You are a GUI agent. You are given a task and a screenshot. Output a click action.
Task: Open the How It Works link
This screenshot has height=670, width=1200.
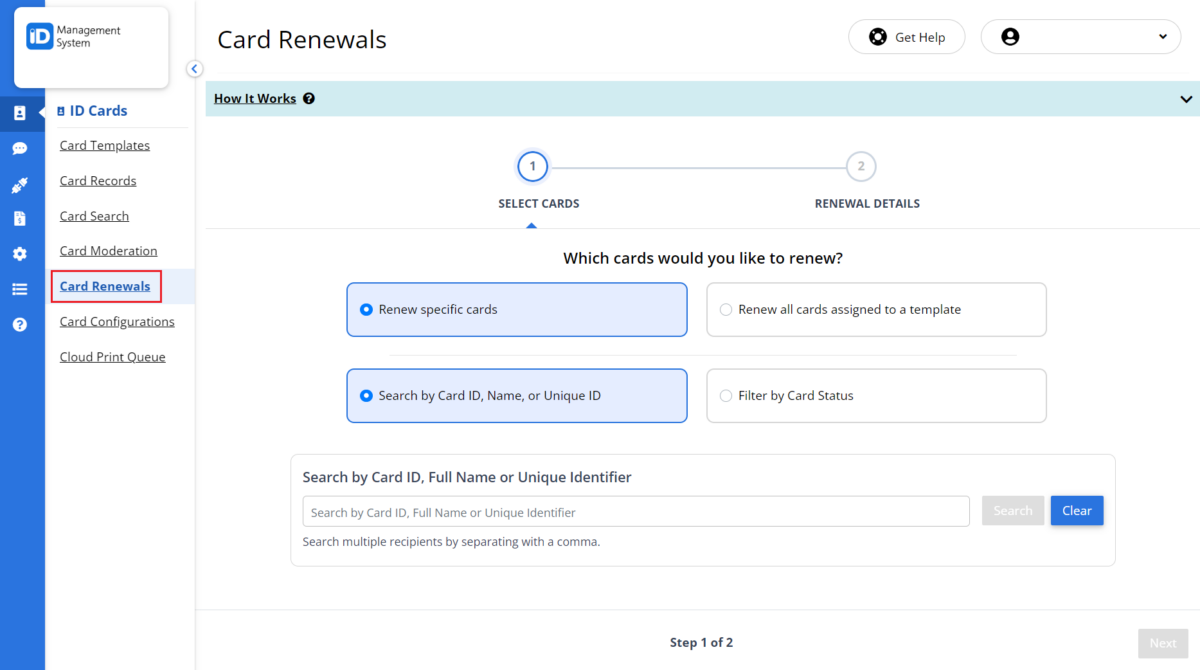(254, 98)
